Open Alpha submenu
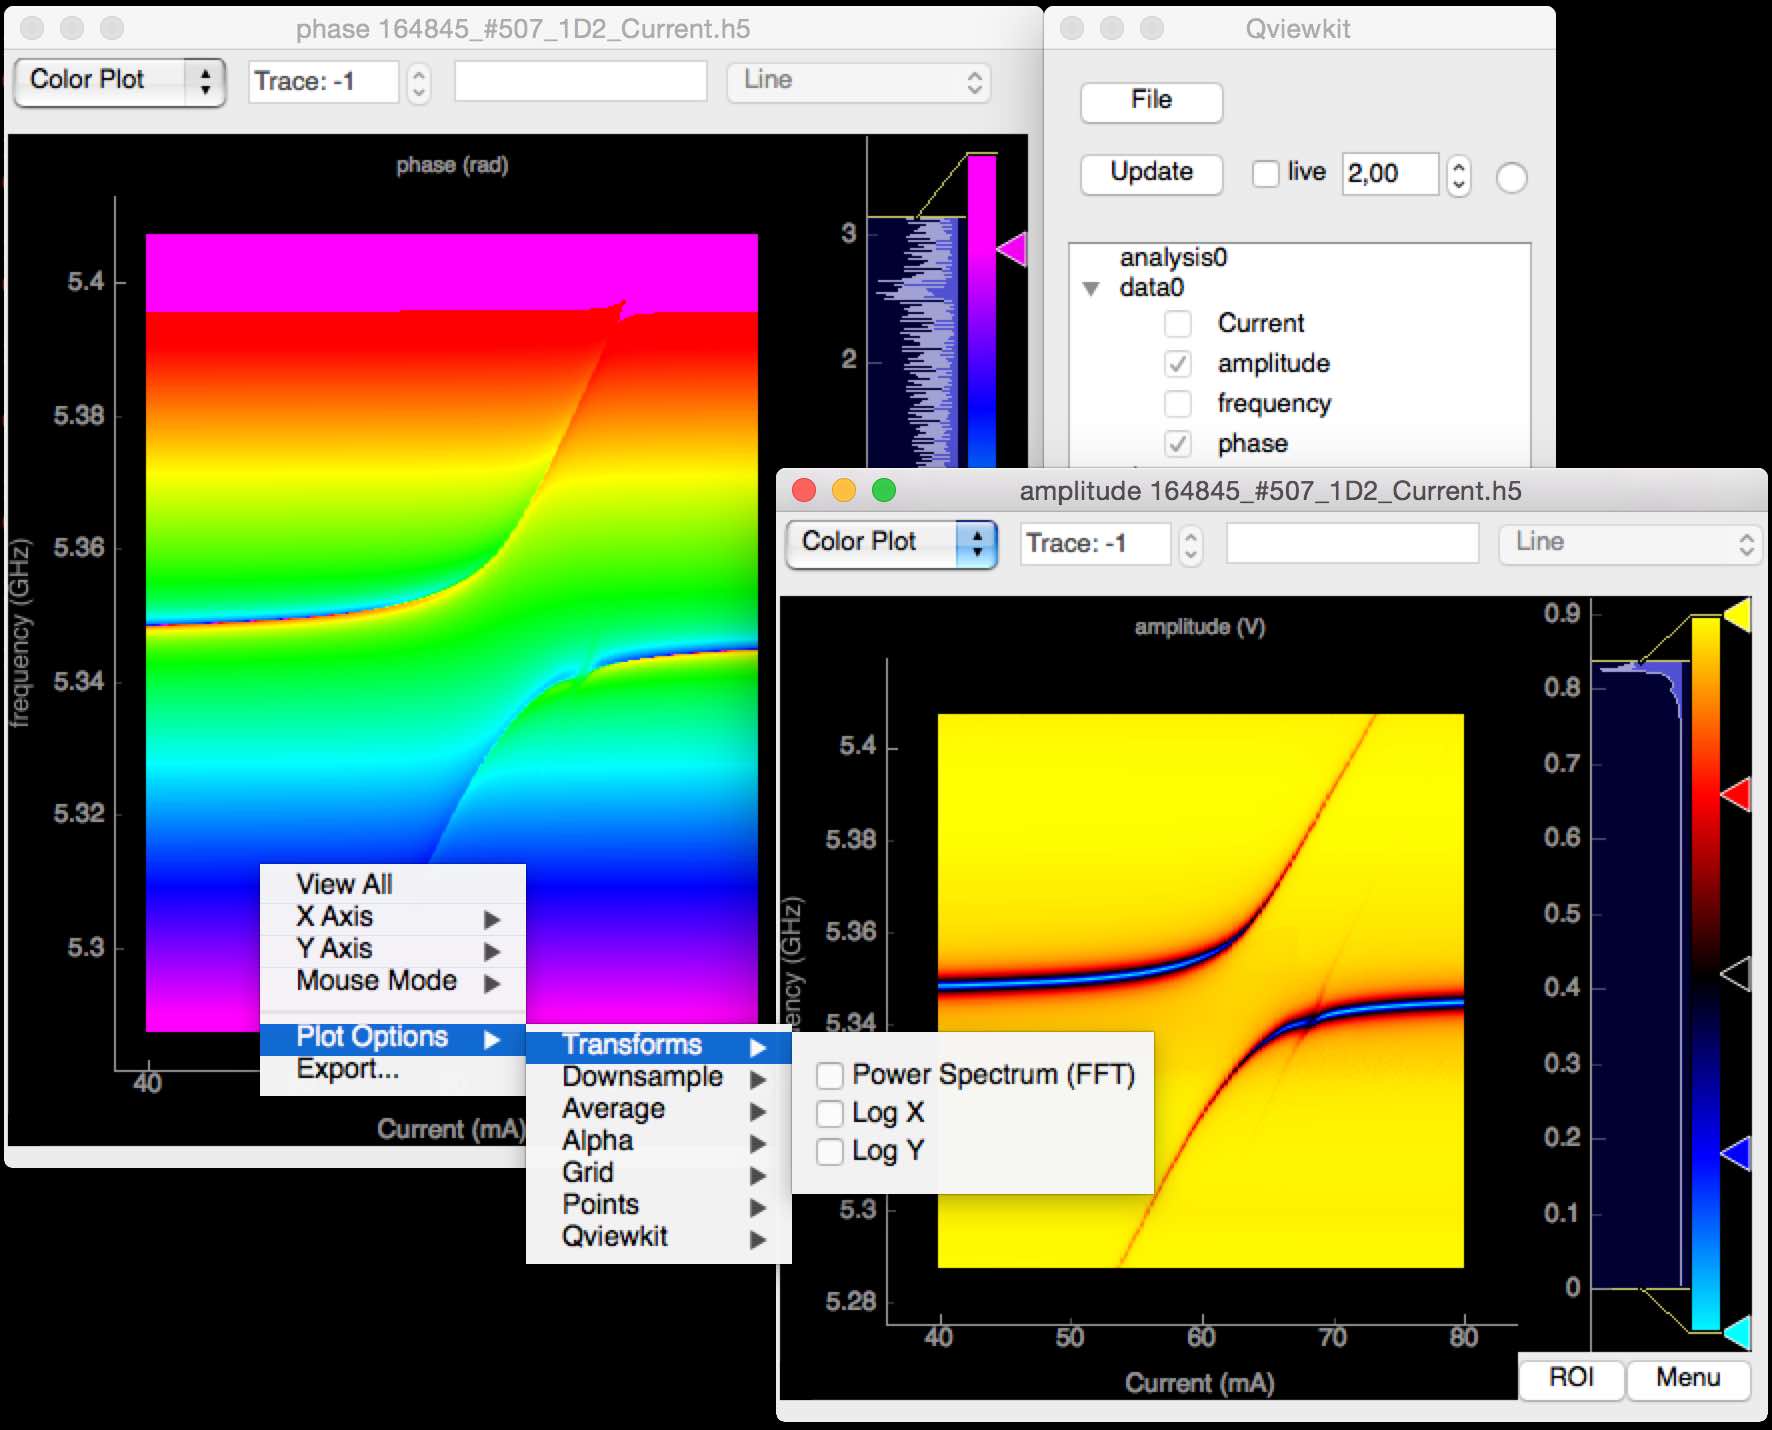Viewport: 1772px width, 1430px height. click(658, 1141)
